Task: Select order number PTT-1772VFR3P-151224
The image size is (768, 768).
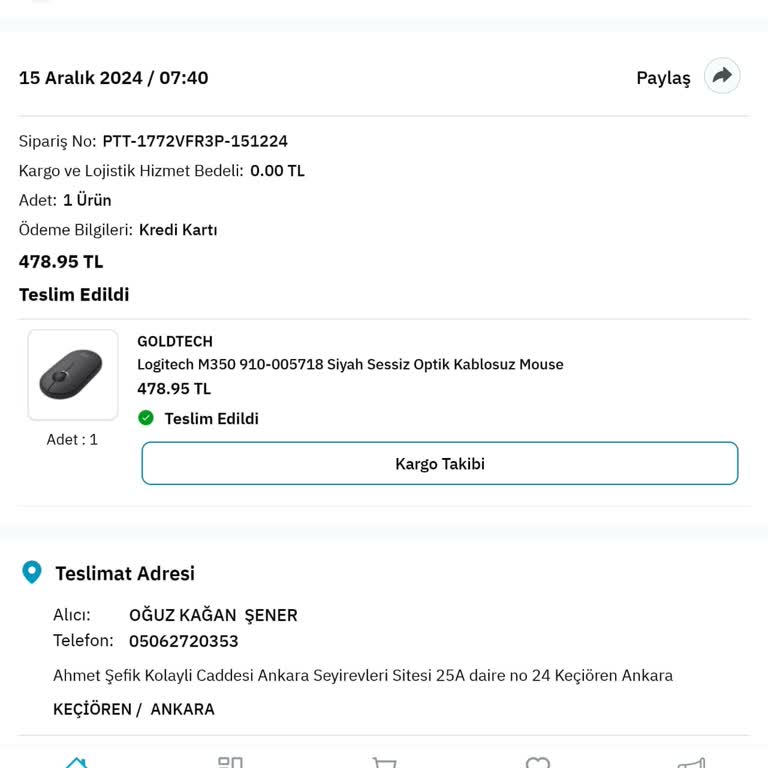Action: 195,141
